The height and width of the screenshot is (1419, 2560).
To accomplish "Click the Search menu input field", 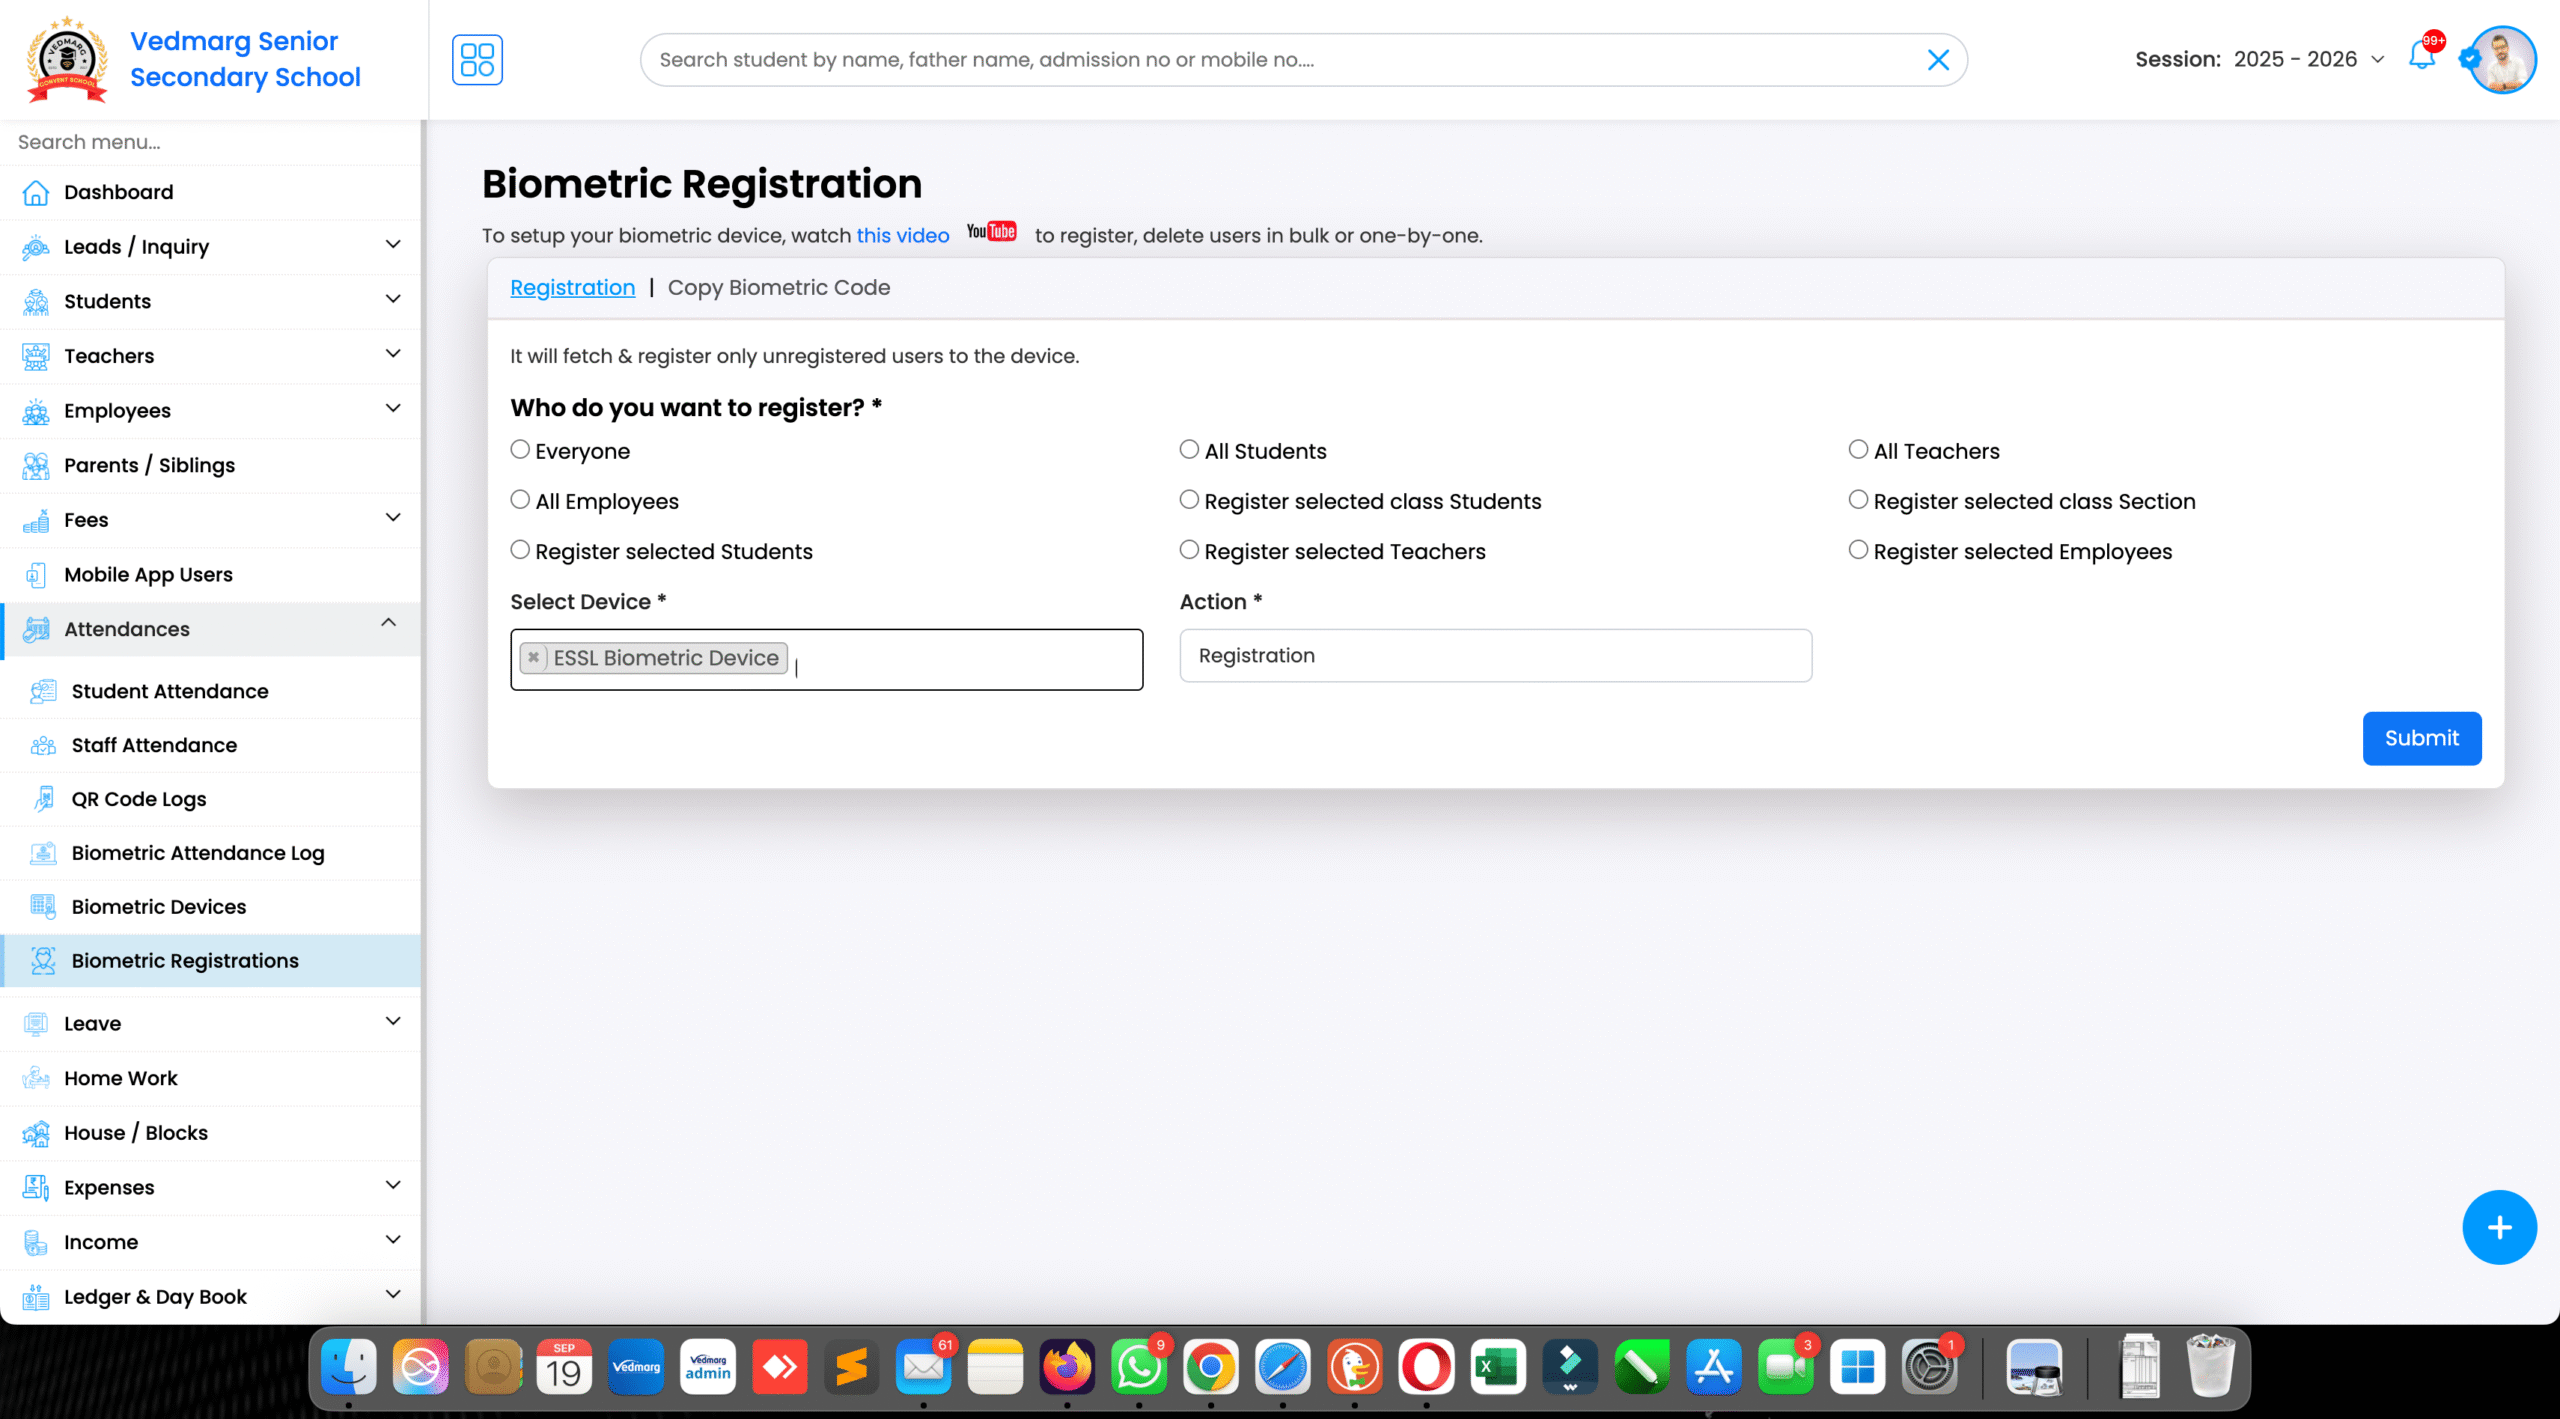I will [210, 142].
